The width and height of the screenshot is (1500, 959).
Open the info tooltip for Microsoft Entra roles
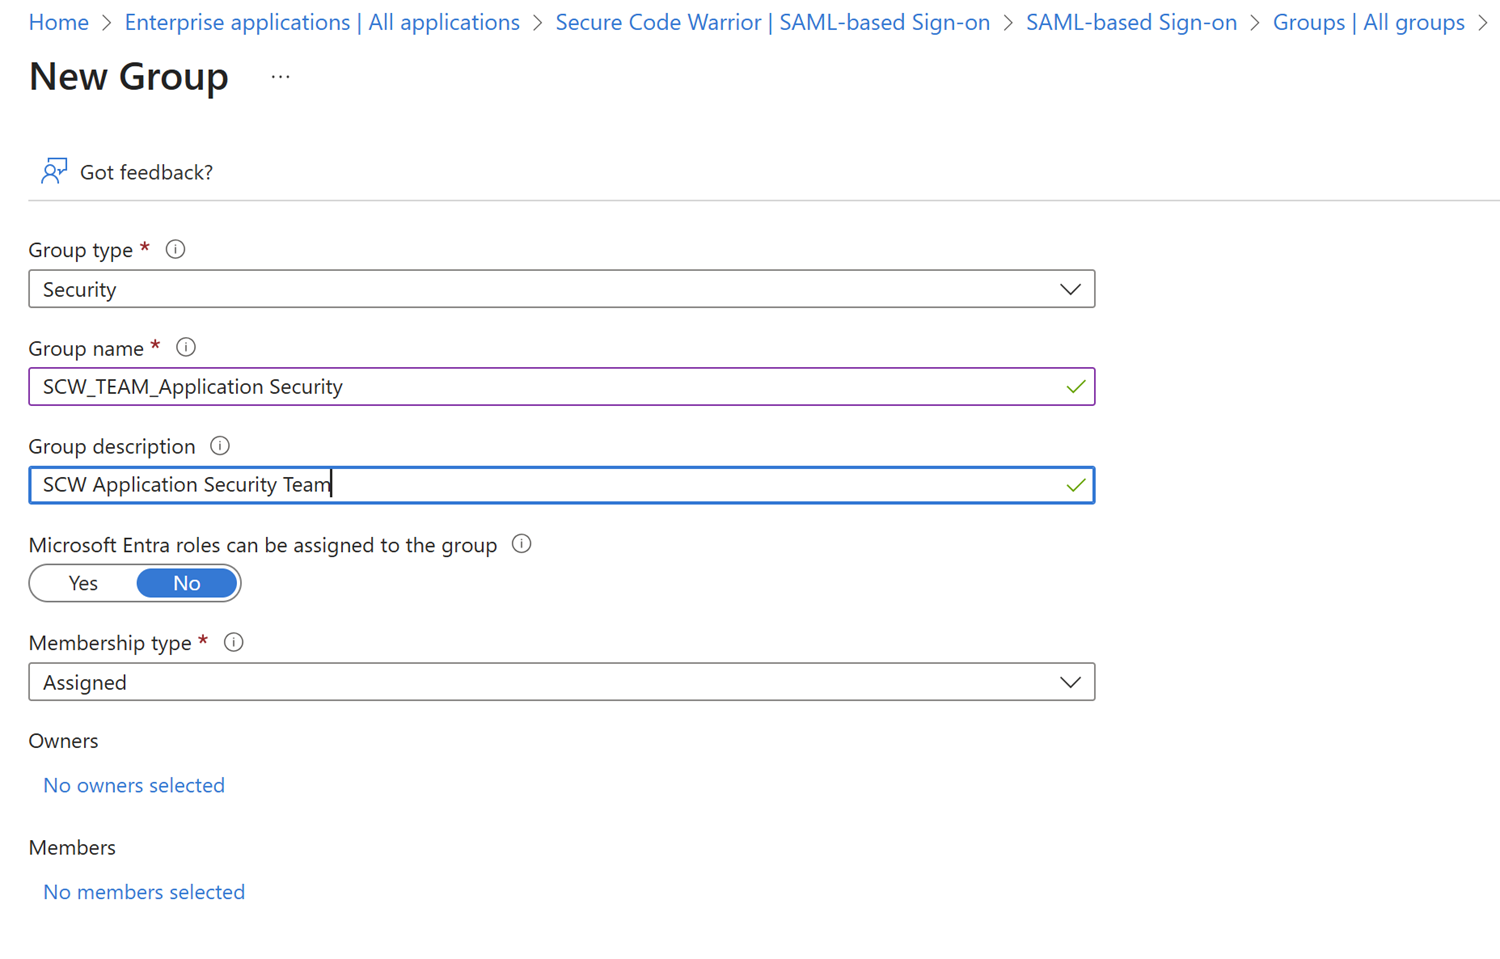(x=521, y=544)
